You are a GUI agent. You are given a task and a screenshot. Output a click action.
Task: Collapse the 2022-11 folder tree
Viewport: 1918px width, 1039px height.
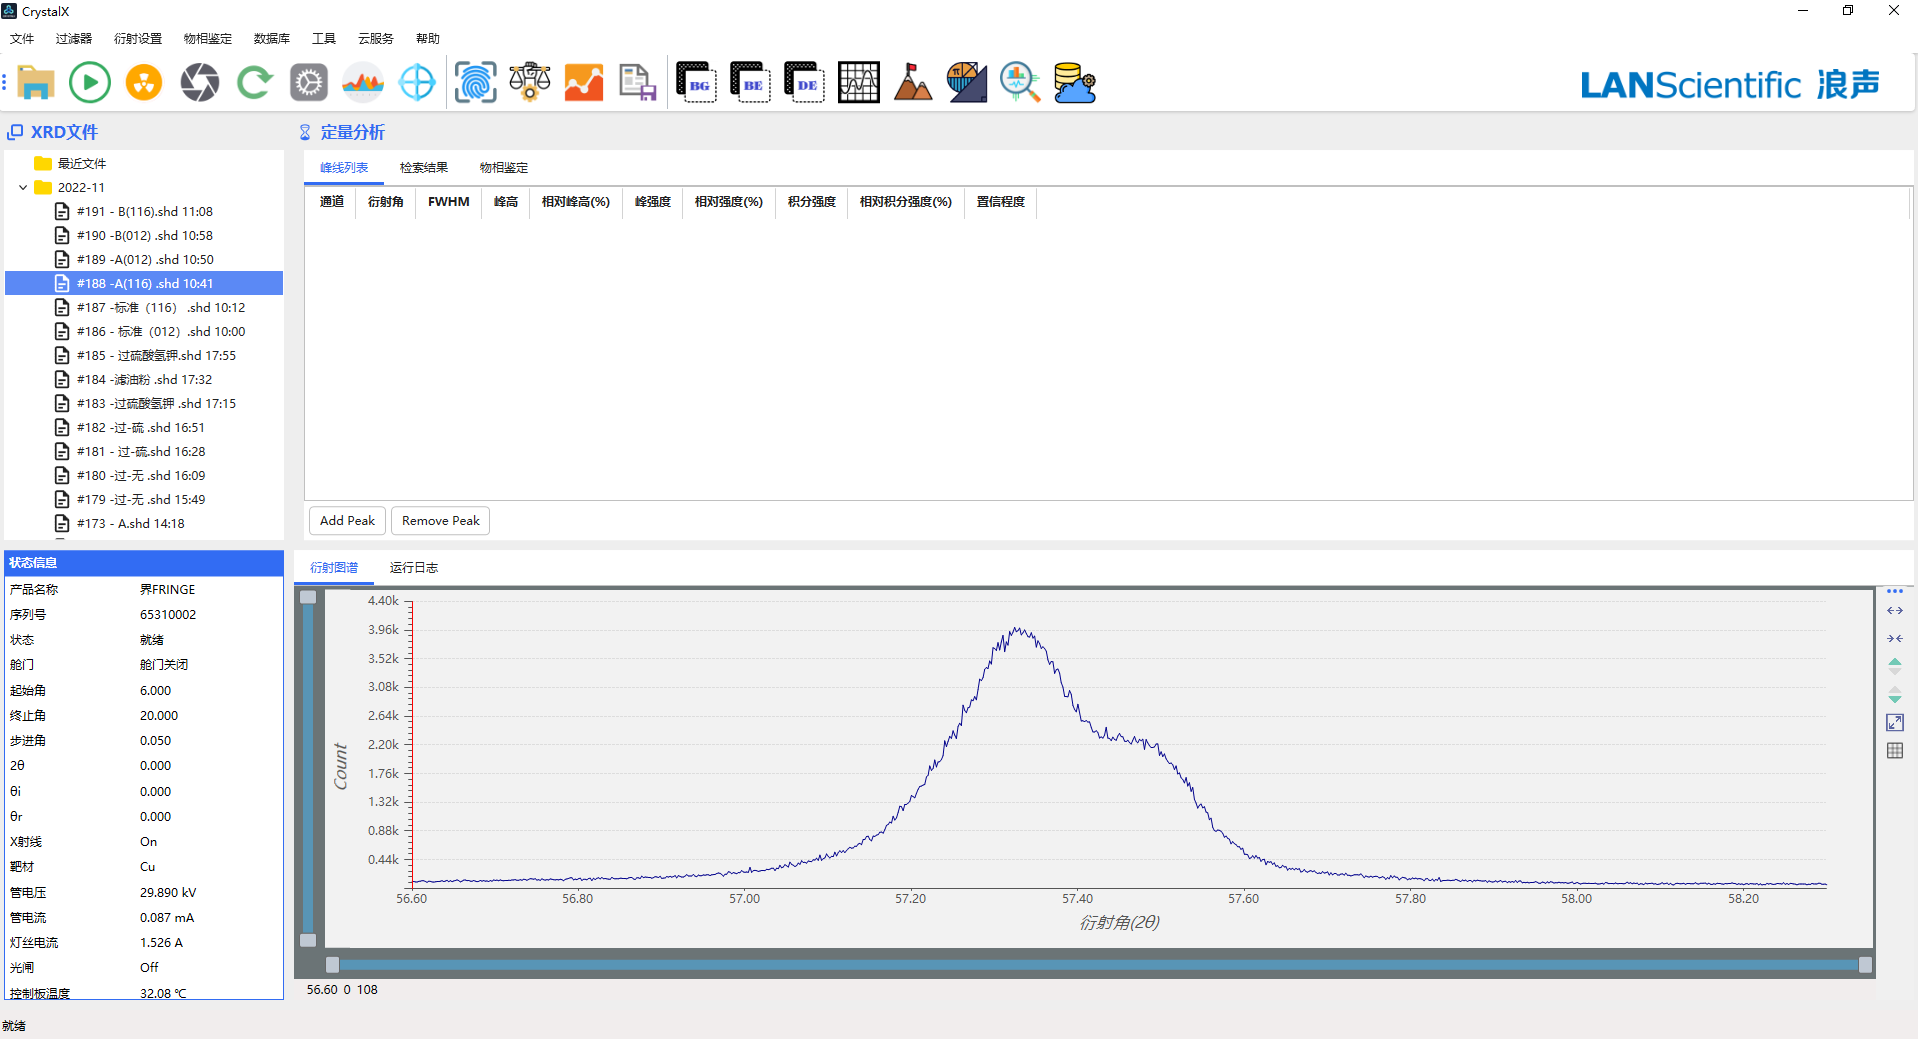(23, 188)
